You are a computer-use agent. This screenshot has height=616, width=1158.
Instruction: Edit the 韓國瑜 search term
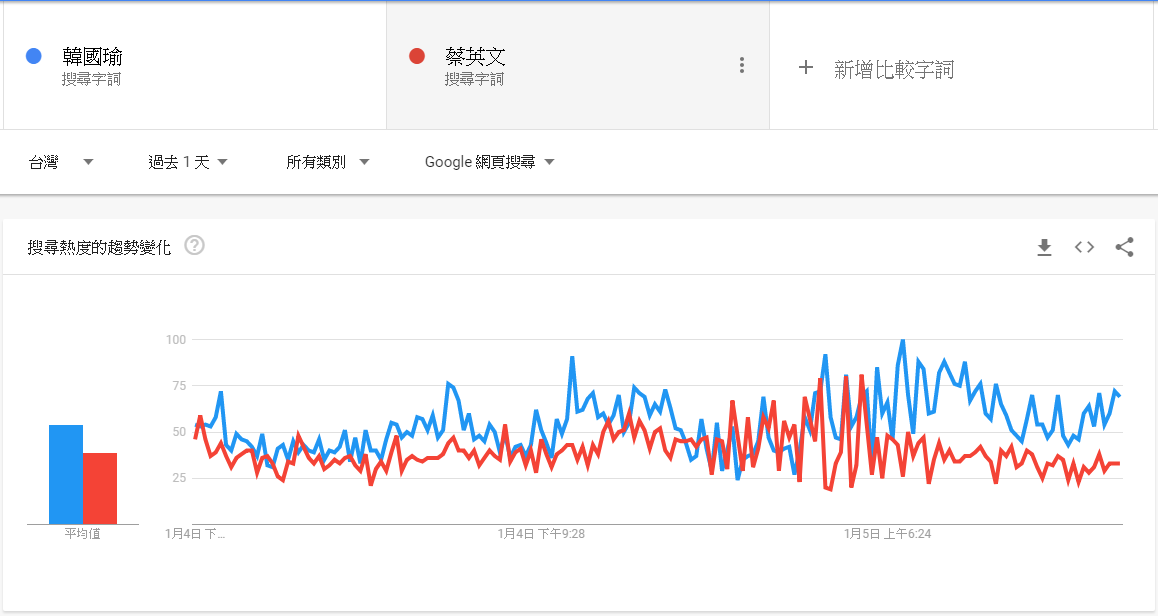[92, 57]
